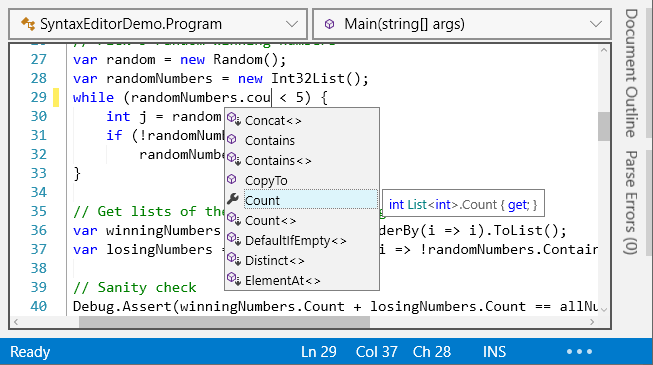
Task: Click 'losingNumbers' variable on line 37
Action: (159, 250)
